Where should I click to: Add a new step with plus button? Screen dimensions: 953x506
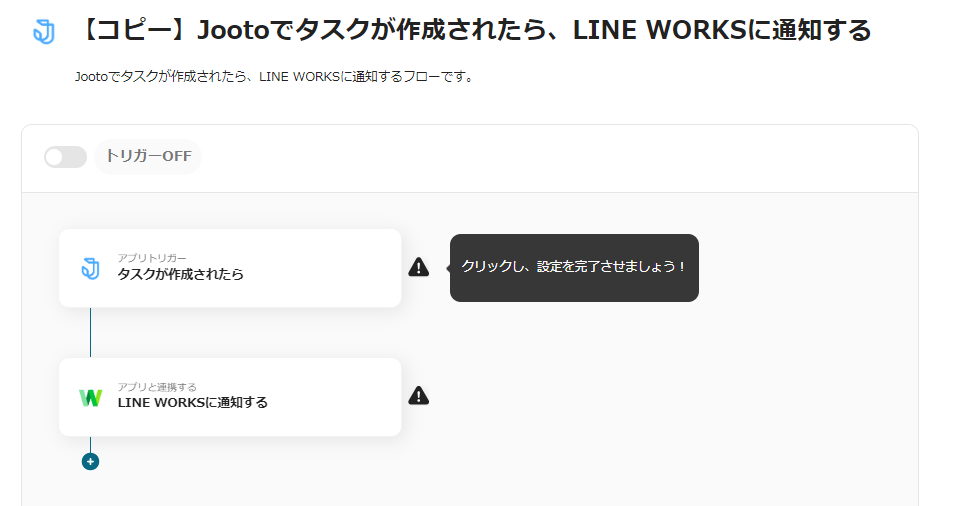[91, 462]
